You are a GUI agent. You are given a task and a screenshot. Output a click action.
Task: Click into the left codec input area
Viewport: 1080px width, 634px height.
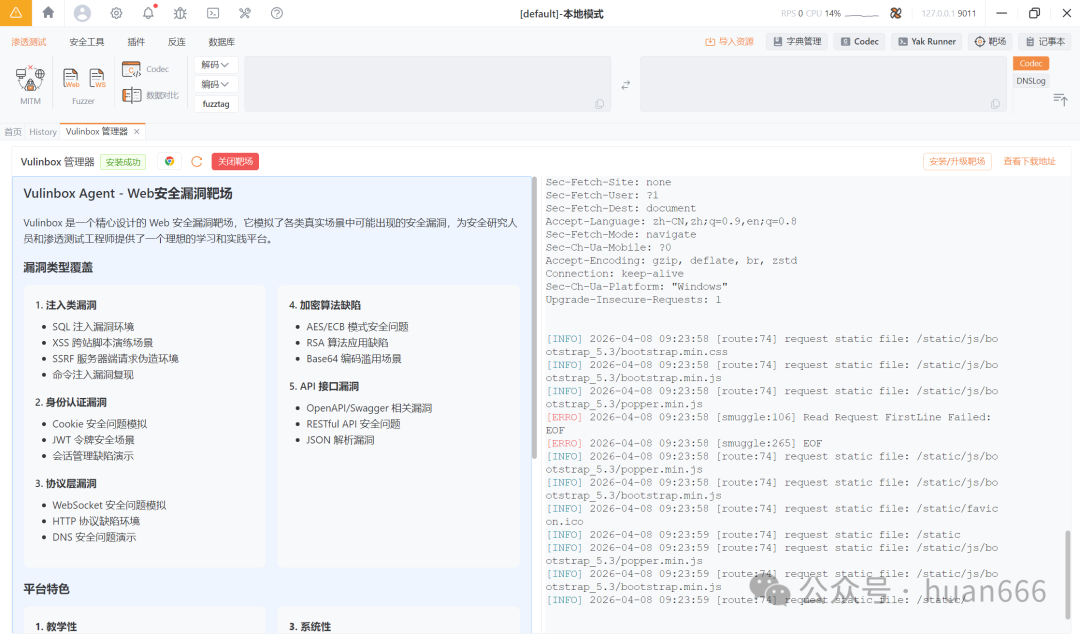pos(428,84)
